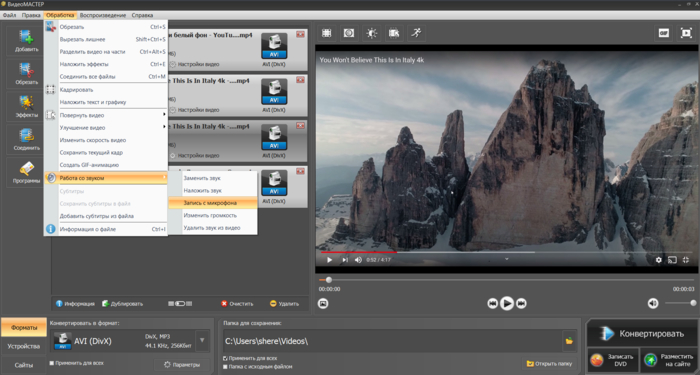Click Дублировать below the file list
This screenshot has width=700, height=375.
click(x=122, y=304)
